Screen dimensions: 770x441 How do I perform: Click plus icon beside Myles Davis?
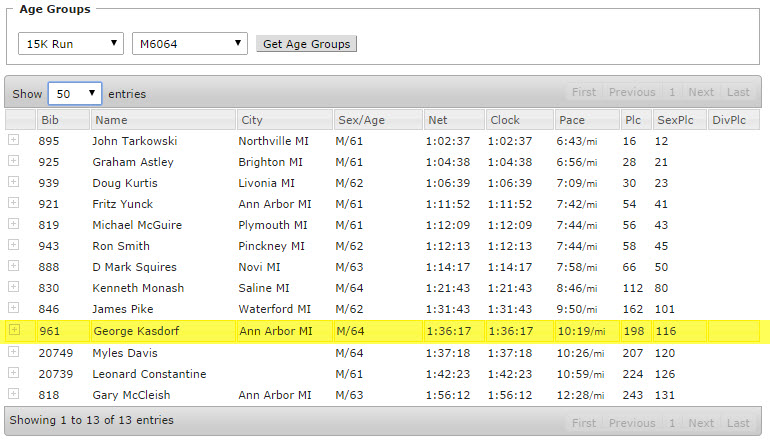point(14,352)
